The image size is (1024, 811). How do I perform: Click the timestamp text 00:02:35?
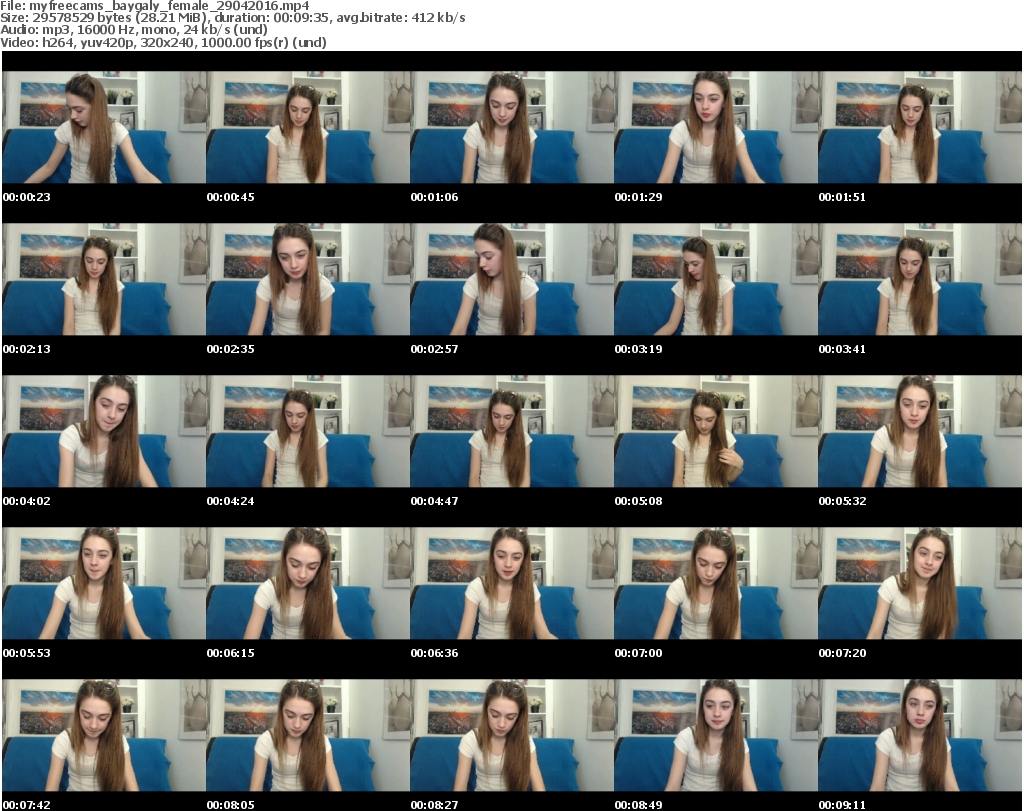pyautogui.click(x=231, y=349)
